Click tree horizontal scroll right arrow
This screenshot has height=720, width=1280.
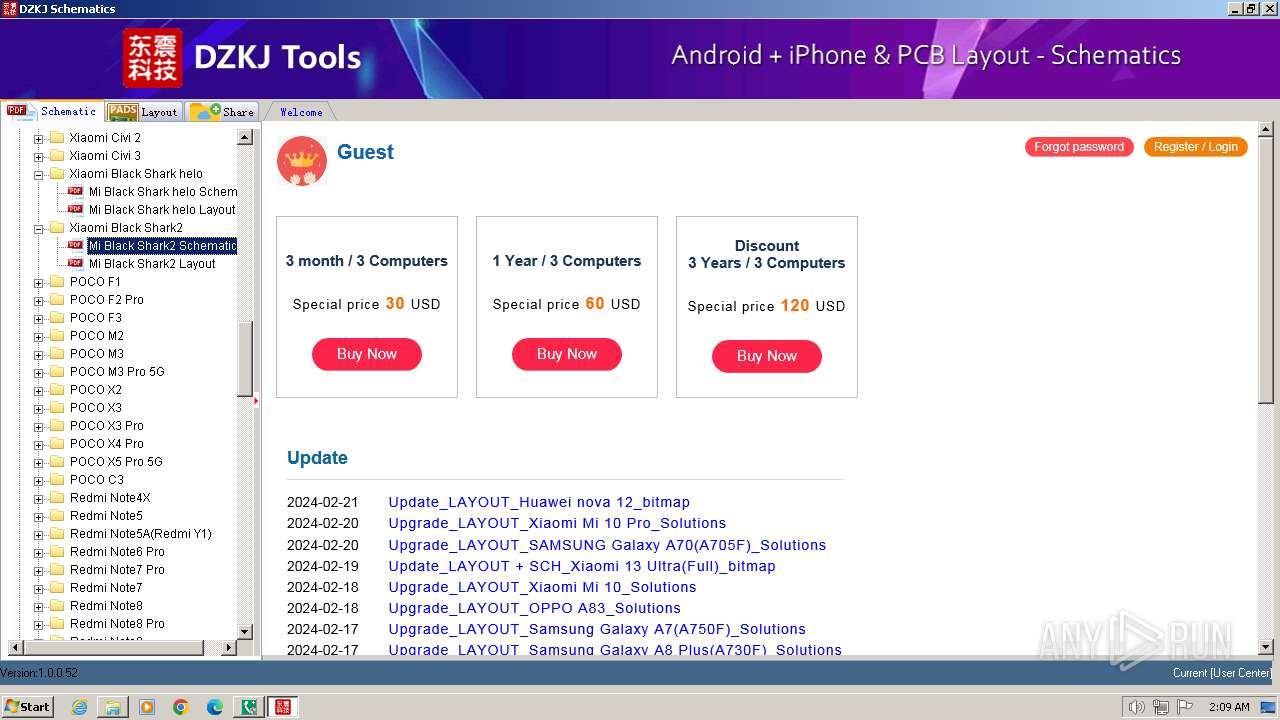point(228,648)
